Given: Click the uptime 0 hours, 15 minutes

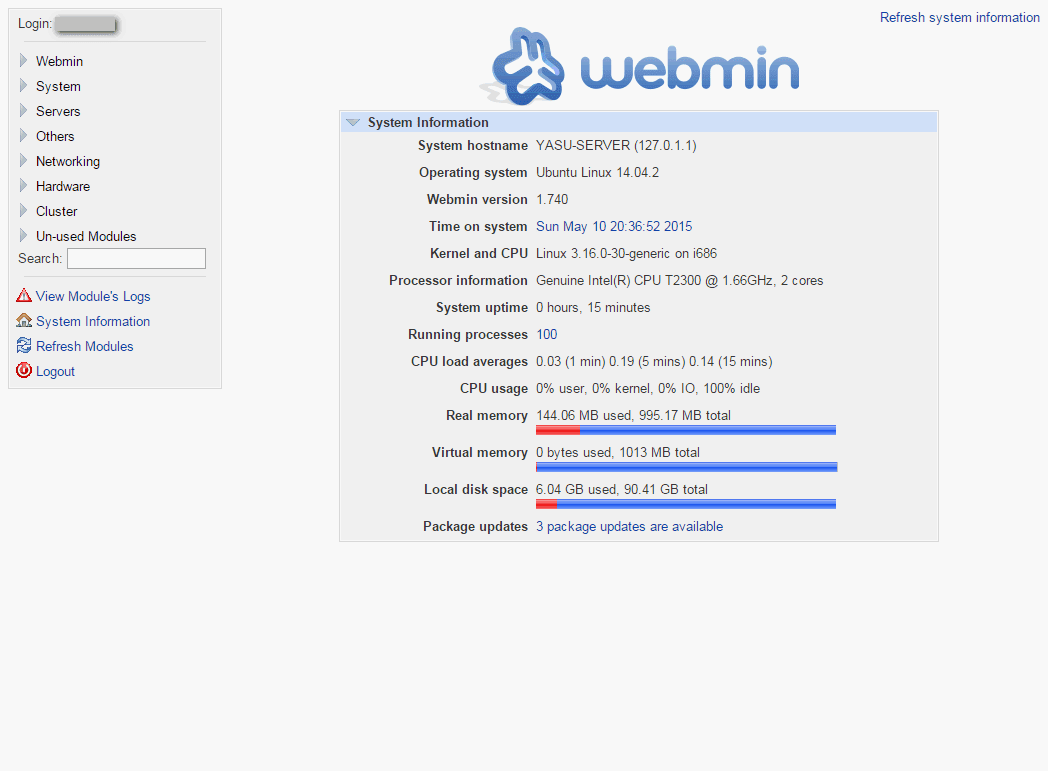Looking at the screenshot, I should point(593,307).
